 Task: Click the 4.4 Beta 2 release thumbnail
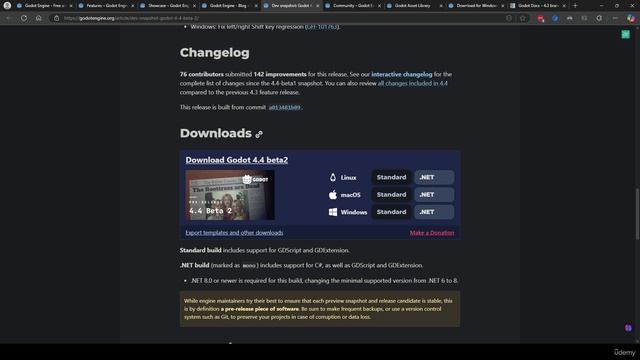tap(230, 195)
